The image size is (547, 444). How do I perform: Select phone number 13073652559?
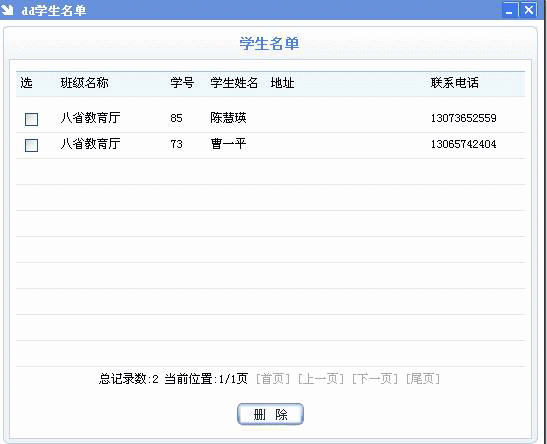point(464,118)
